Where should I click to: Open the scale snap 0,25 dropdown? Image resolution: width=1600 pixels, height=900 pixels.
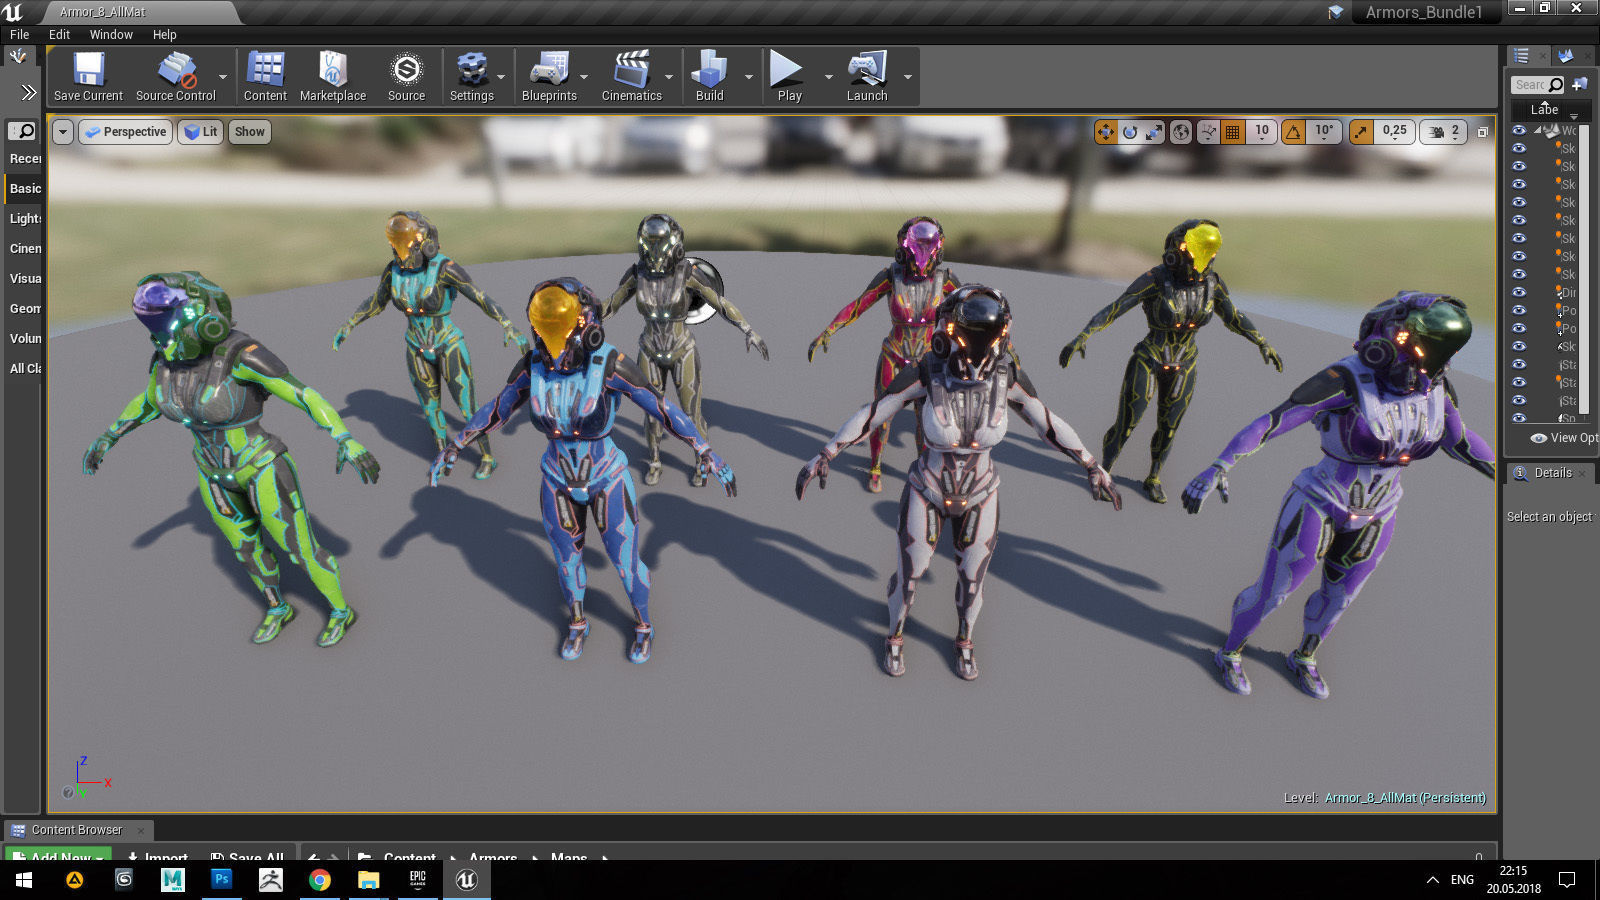1394,132
